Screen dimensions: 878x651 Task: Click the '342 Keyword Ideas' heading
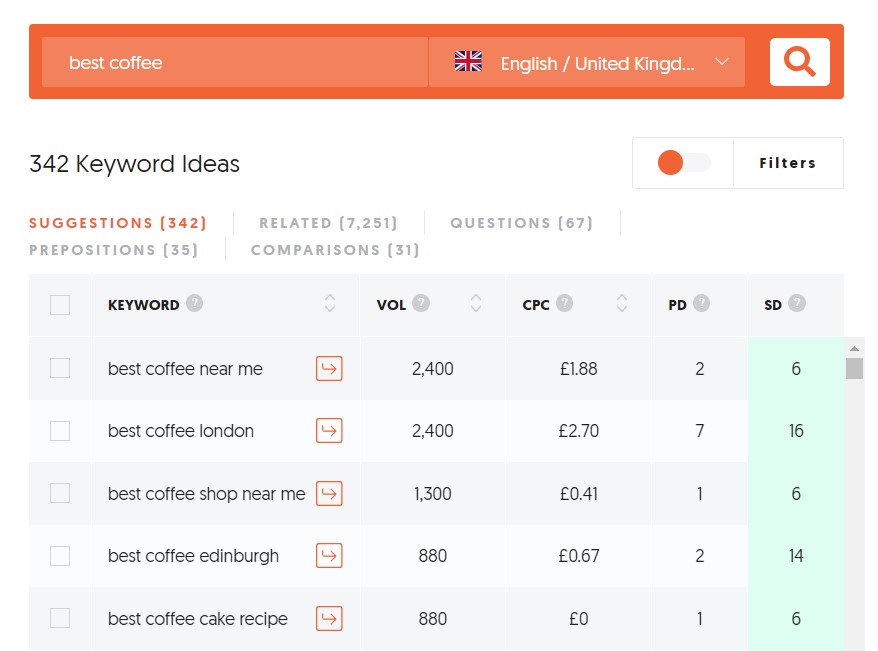pyautogui.click(x=134, y=164)
